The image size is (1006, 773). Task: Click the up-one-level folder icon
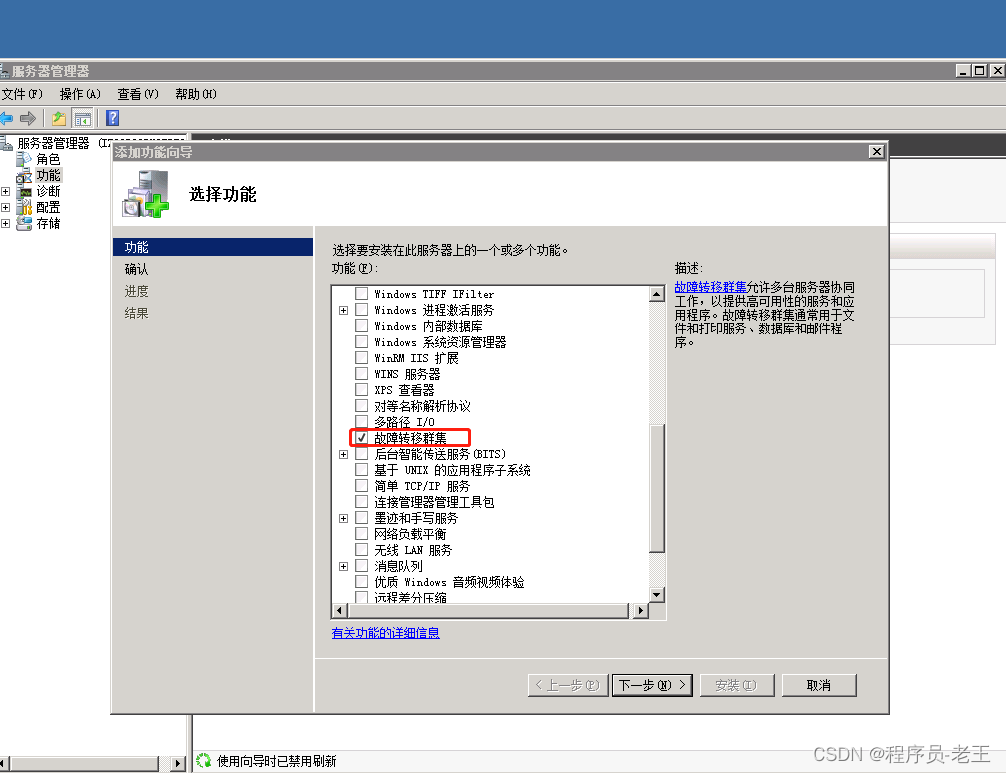[59, 118]
